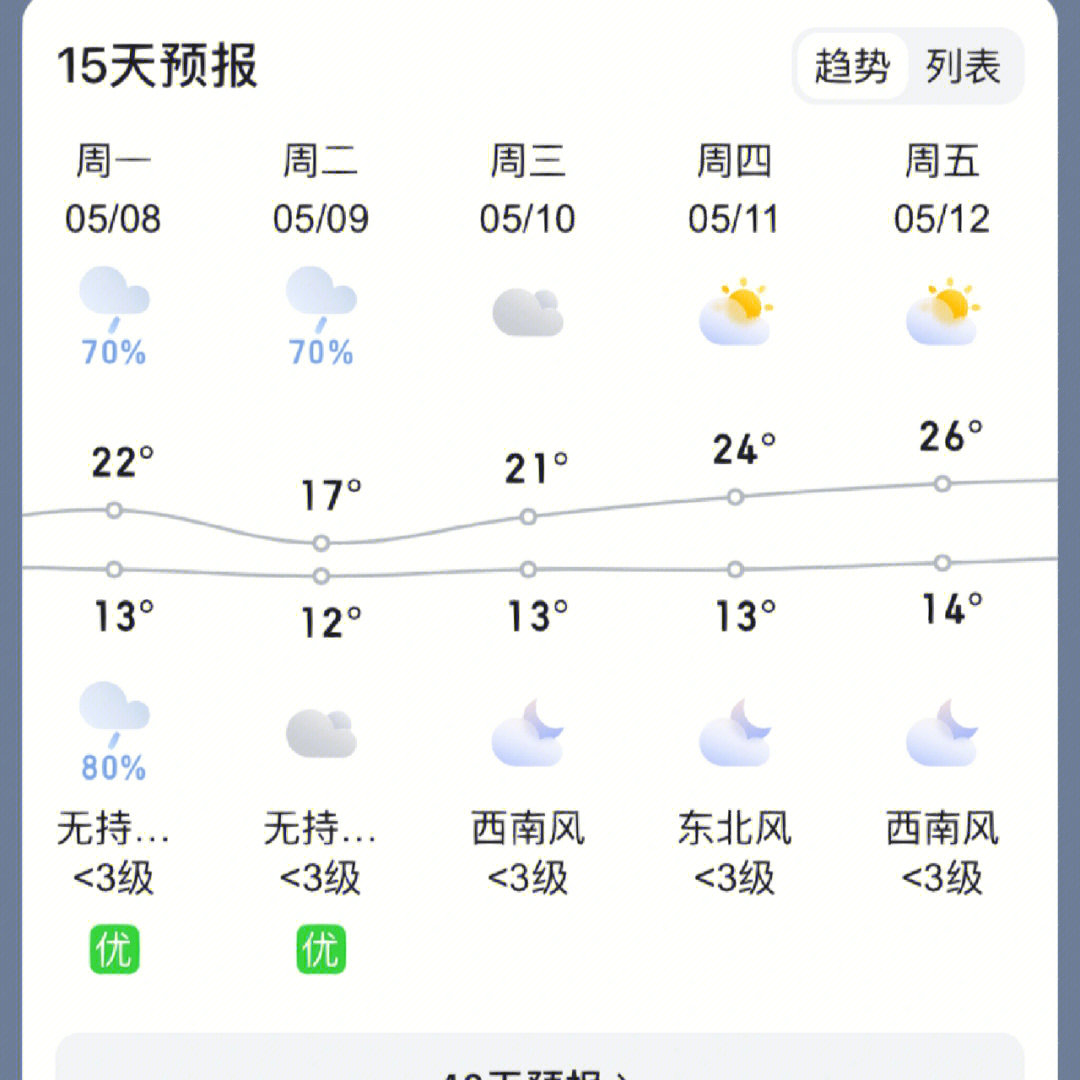The image size is (1080, 1080).
Task: Tap Monday night 80% rain icon
Action: click(x=114, y=715)
